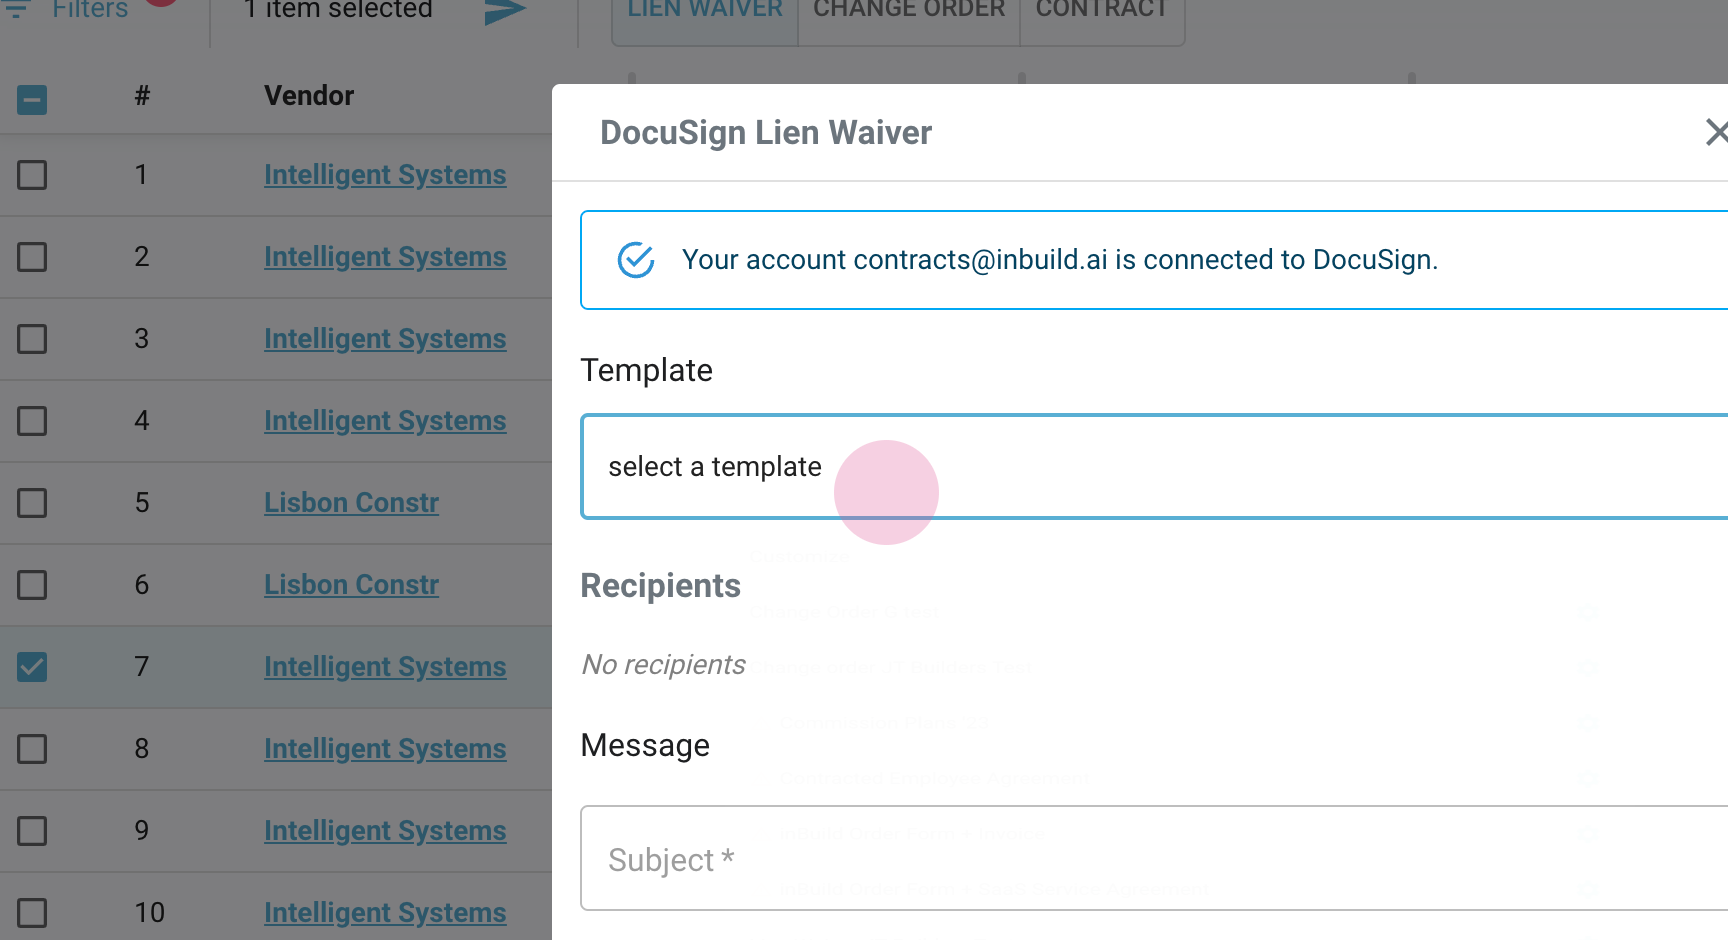Uncheck the row 7 checkbox

[32, 667]
